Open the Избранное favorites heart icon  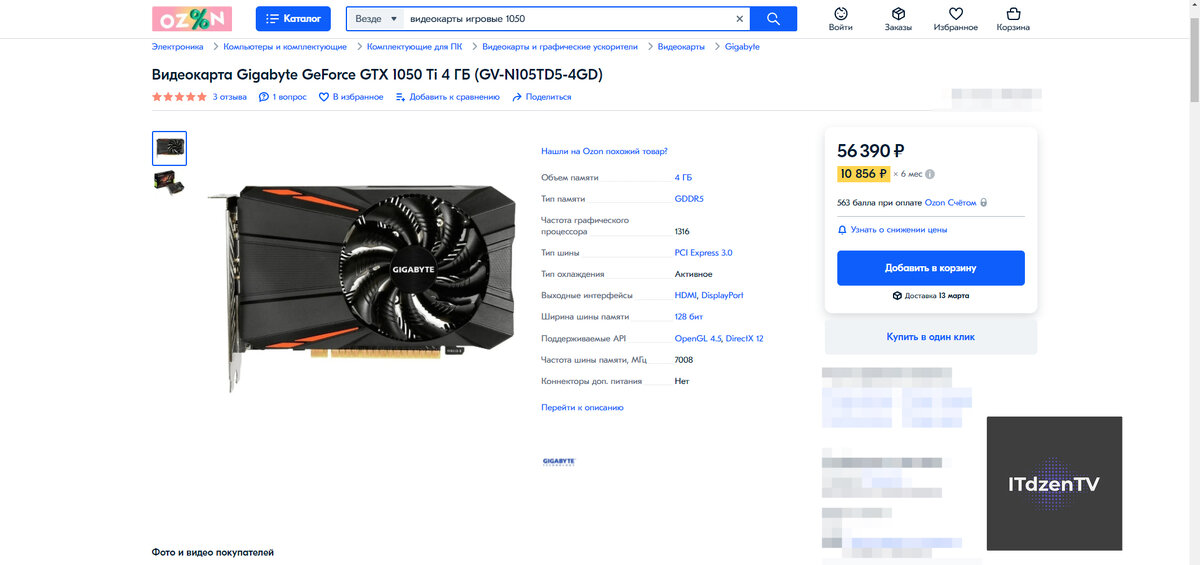click(955, 14)
